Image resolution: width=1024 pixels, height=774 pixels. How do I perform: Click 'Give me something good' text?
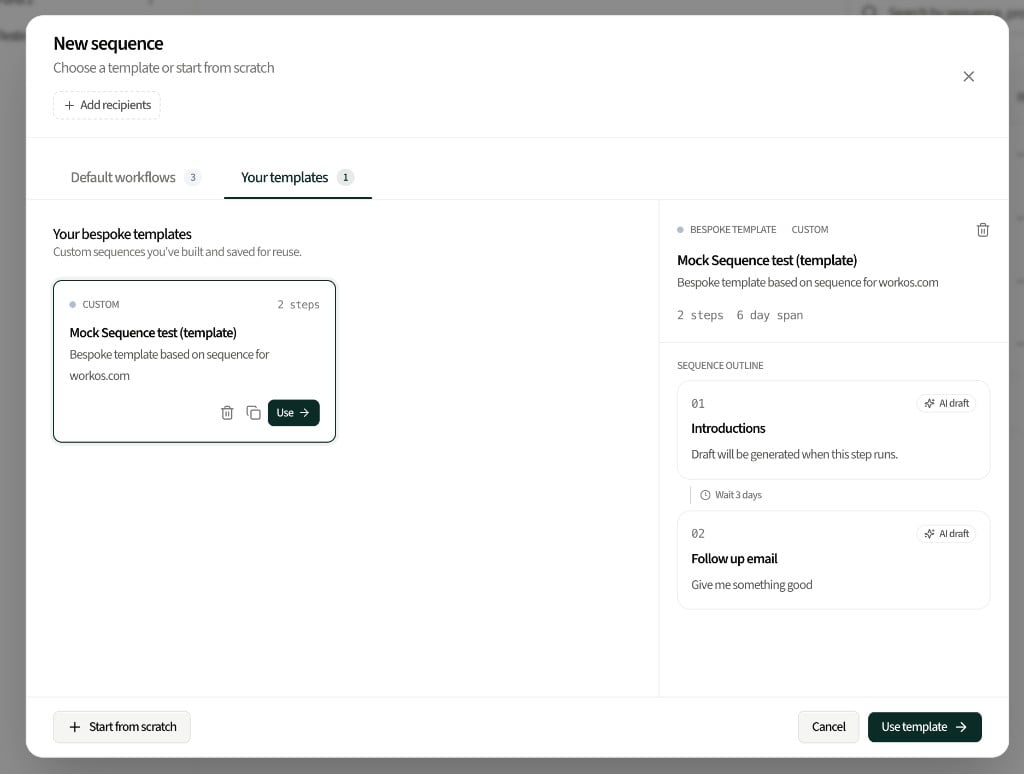point(752,585)
